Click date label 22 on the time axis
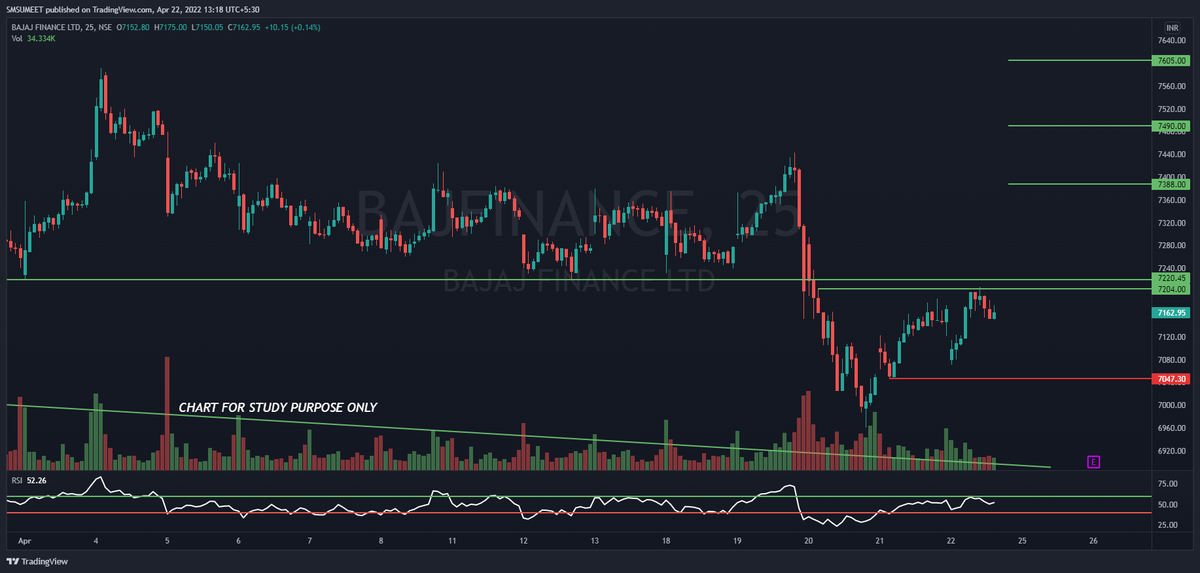The image size is (1200, 573). tap(951, 540)
